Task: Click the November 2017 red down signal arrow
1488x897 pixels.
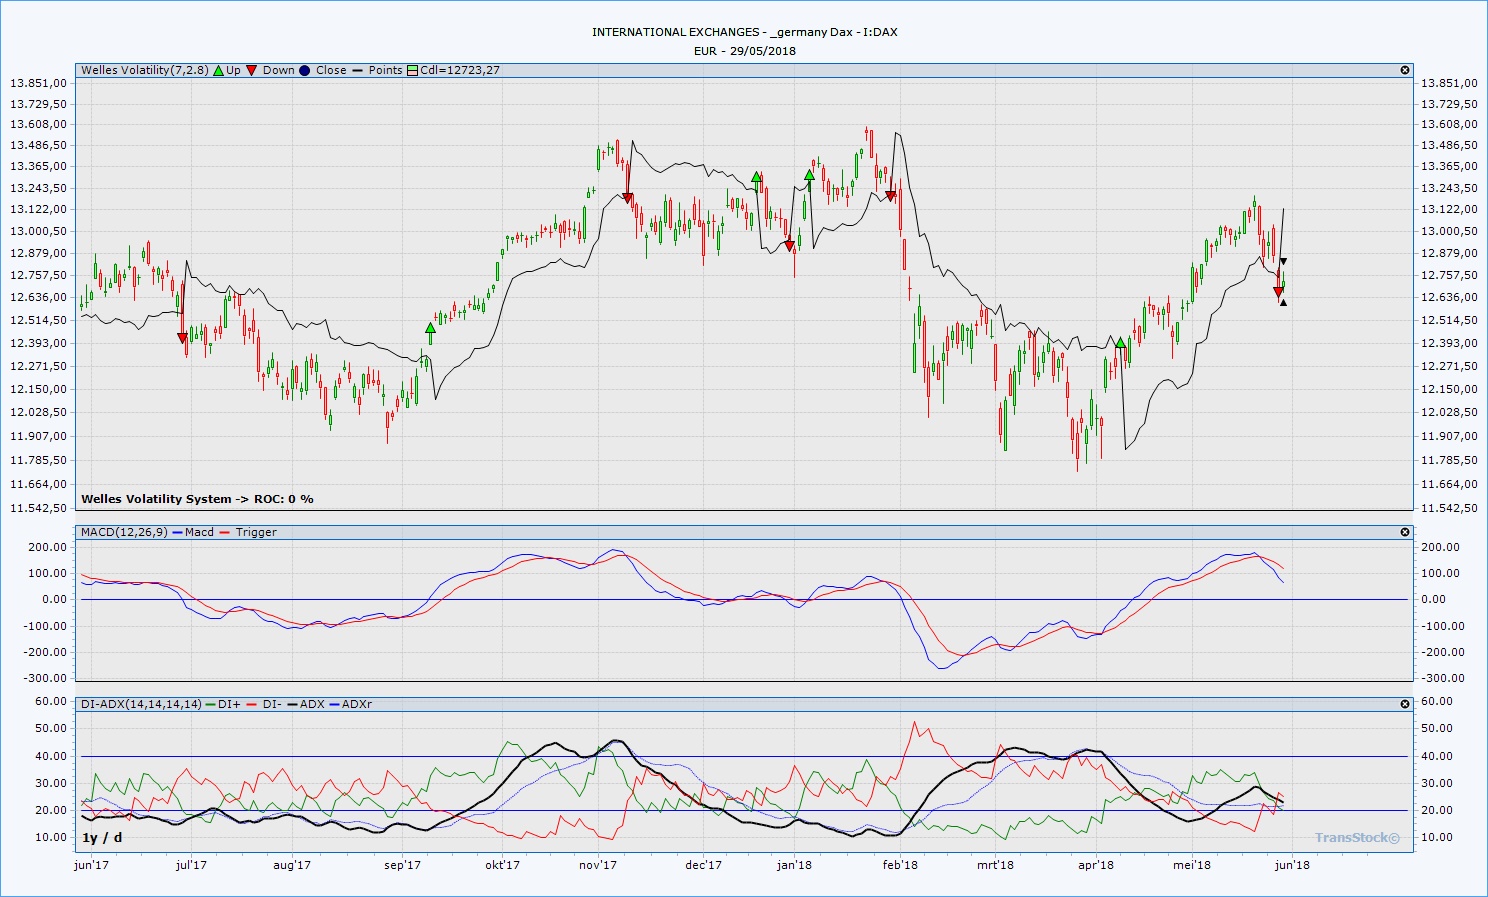Action: click(627, 198)
